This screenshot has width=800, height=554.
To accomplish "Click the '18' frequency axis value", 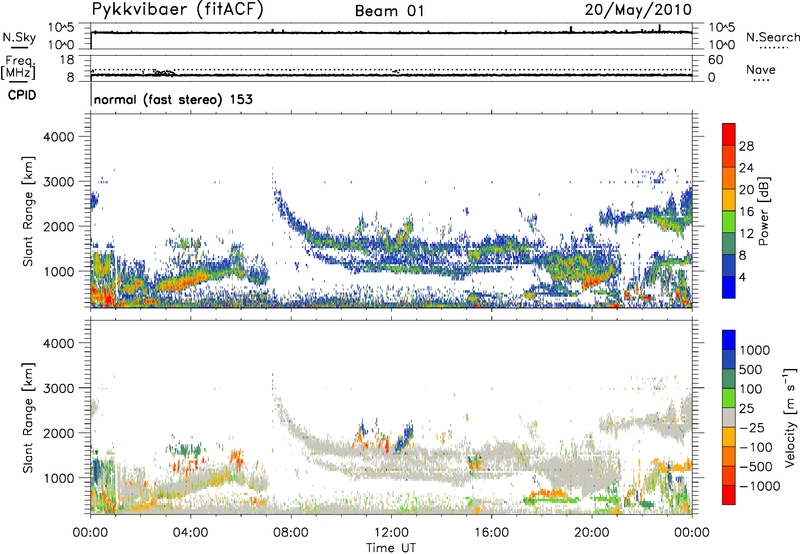I will pyautogui.click(x=67, y=60).
